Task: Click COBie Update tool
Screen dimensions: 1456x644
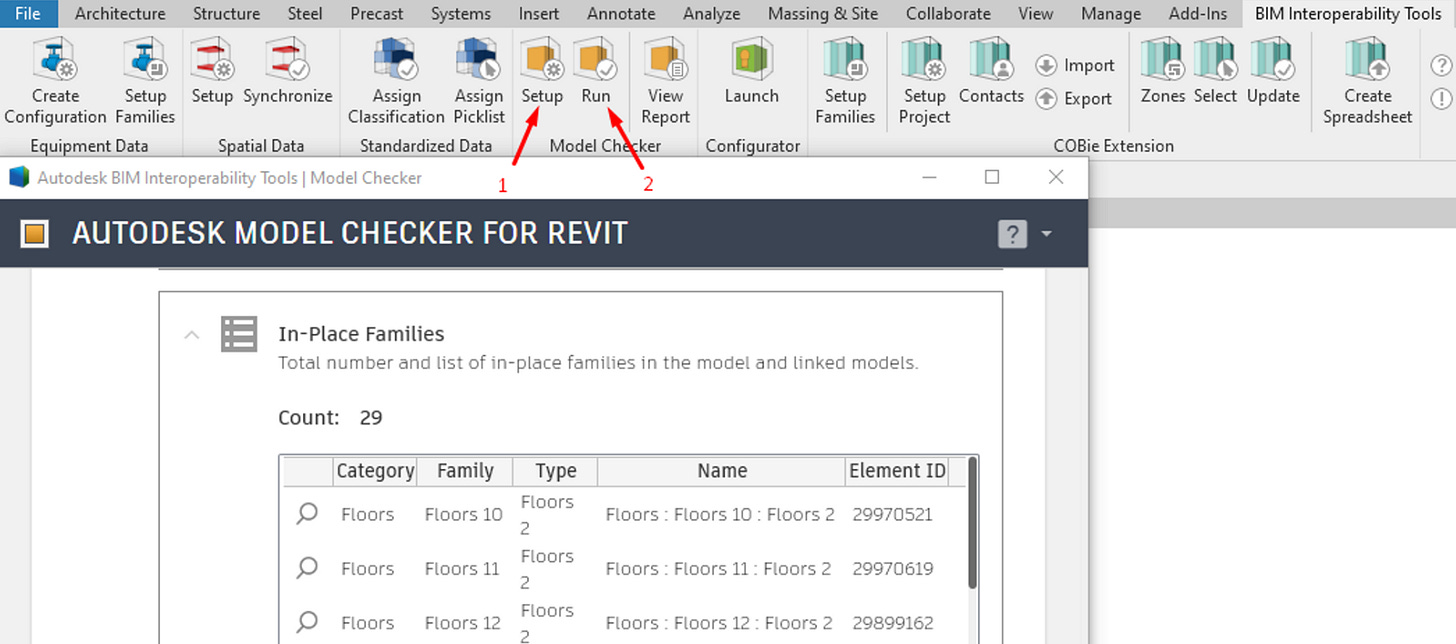Action: pyautogui.click(x=1273, y=72)
